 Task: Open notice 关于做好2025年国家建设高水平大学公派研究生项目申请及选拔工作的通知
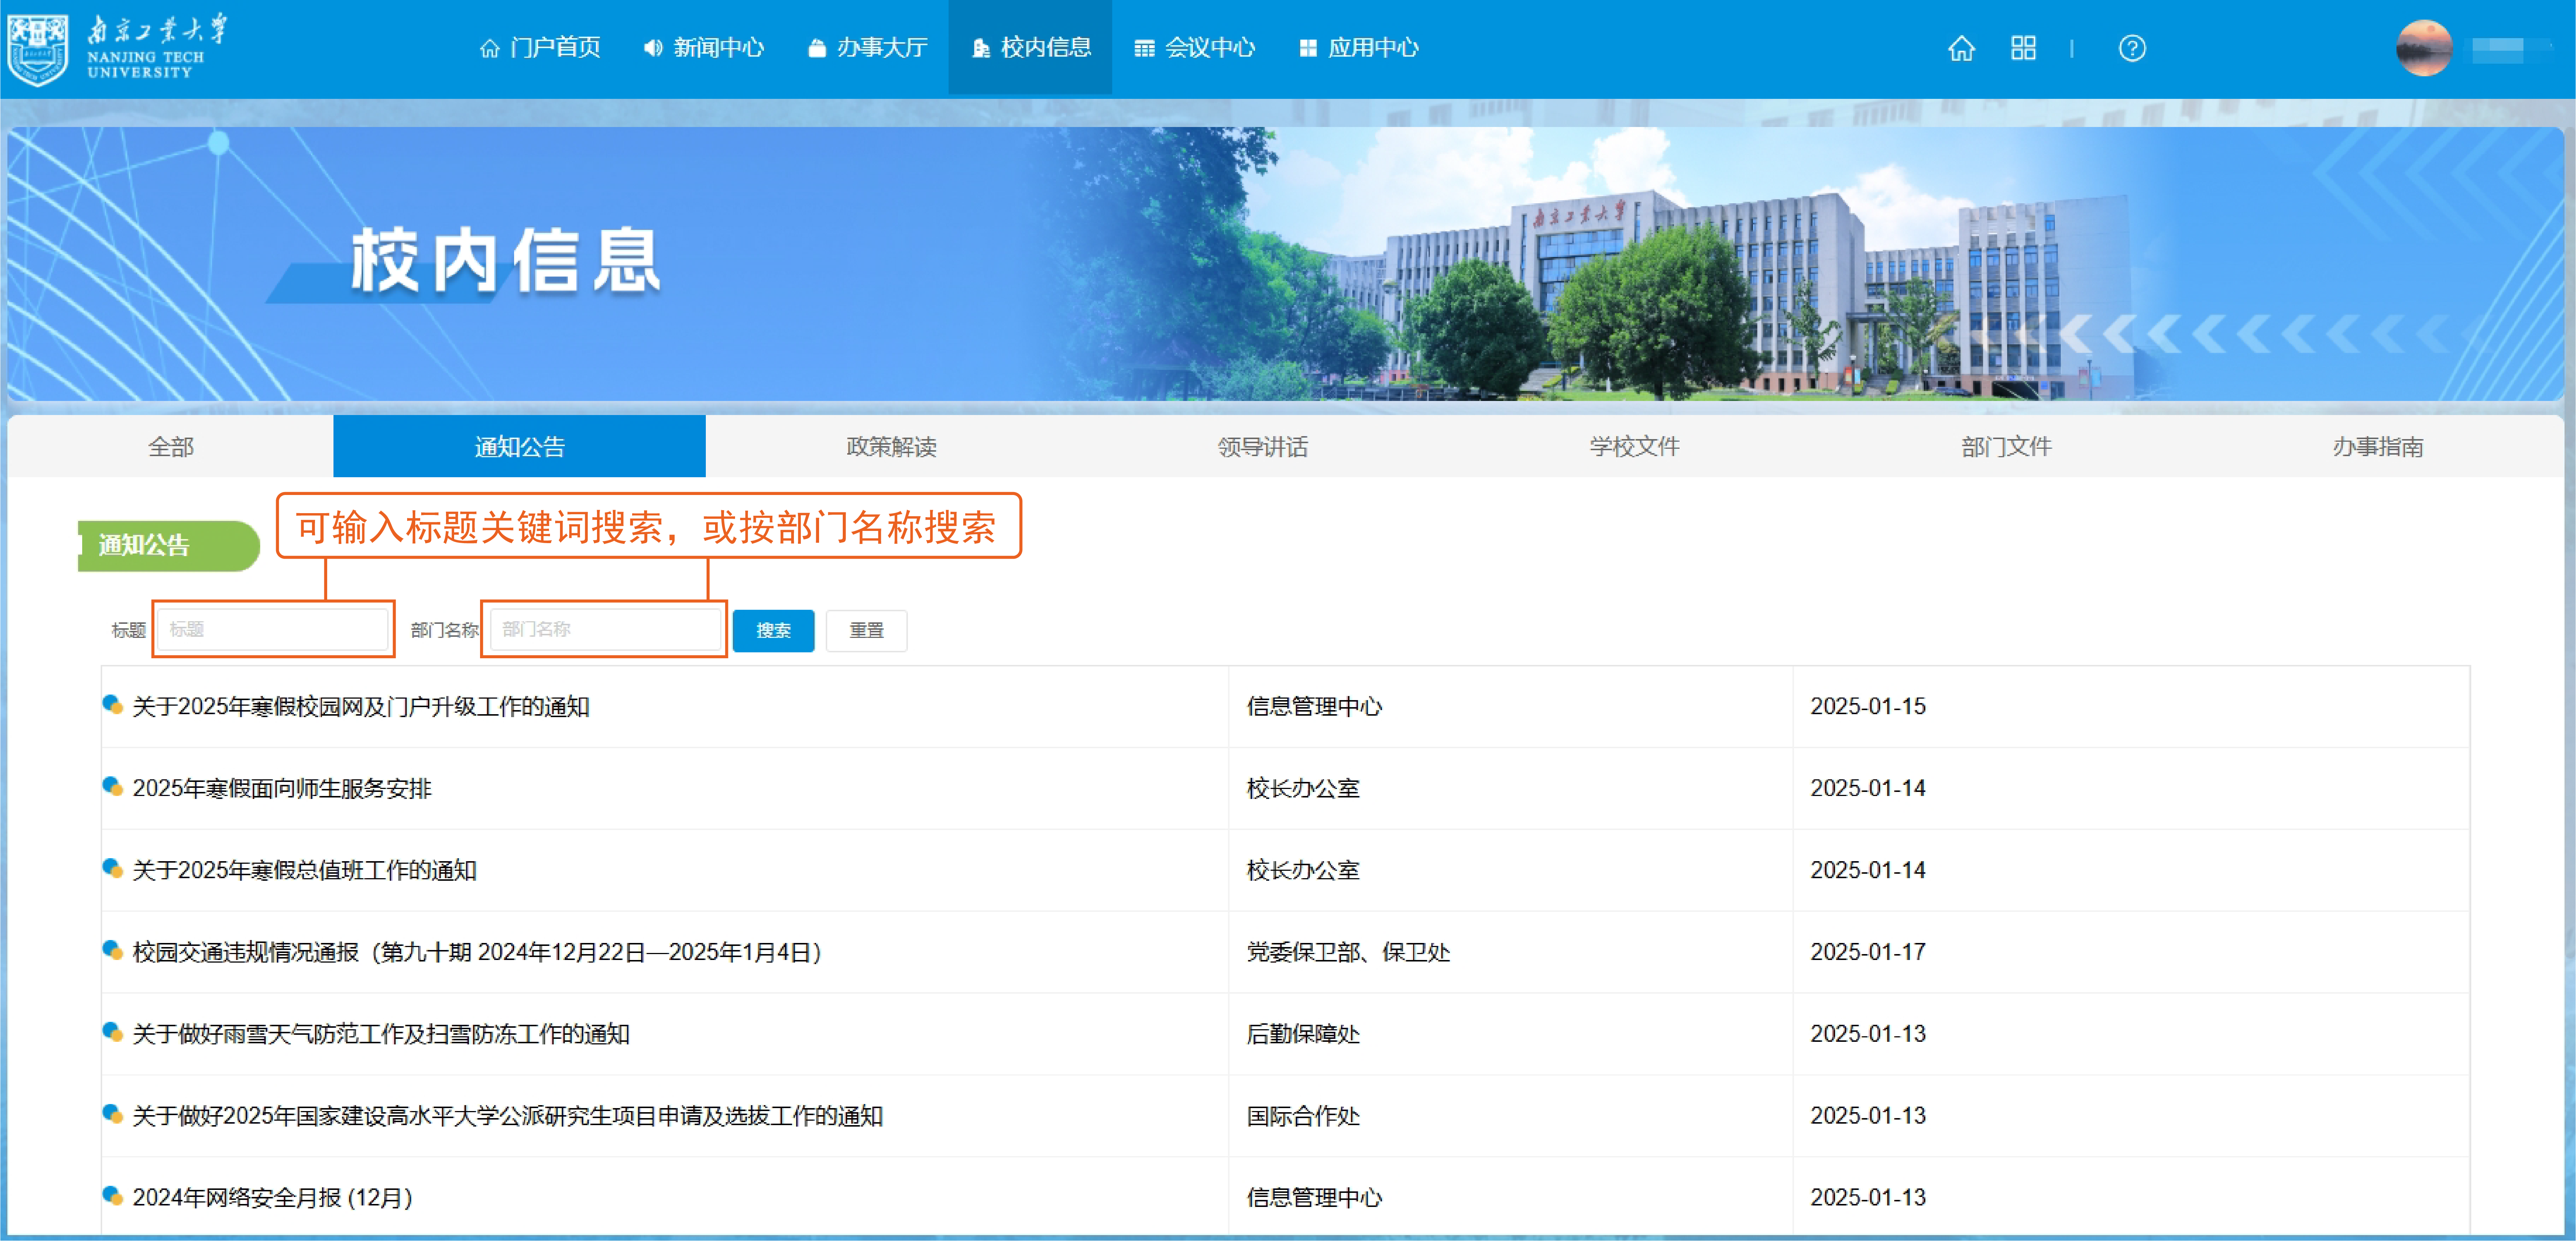(508, 1116)
